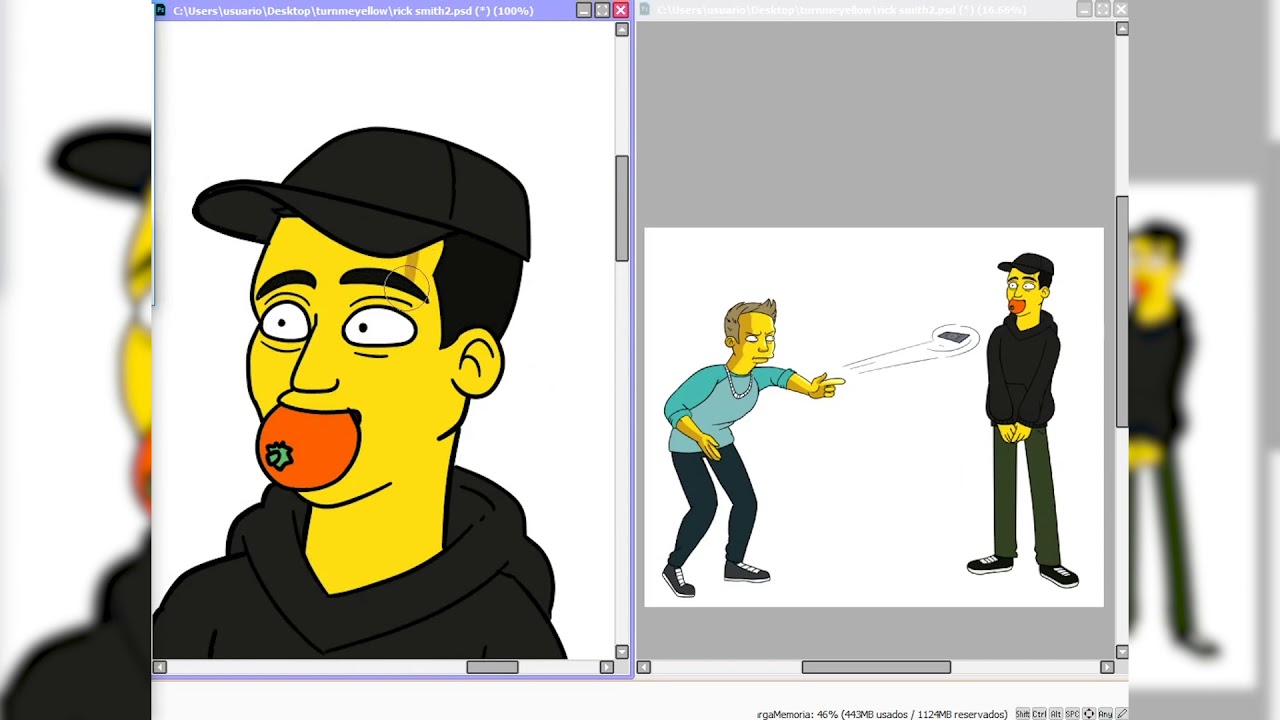Click scroll-left arrow in 16.66% window
The image size is (1280, 720).
[644, 667]
